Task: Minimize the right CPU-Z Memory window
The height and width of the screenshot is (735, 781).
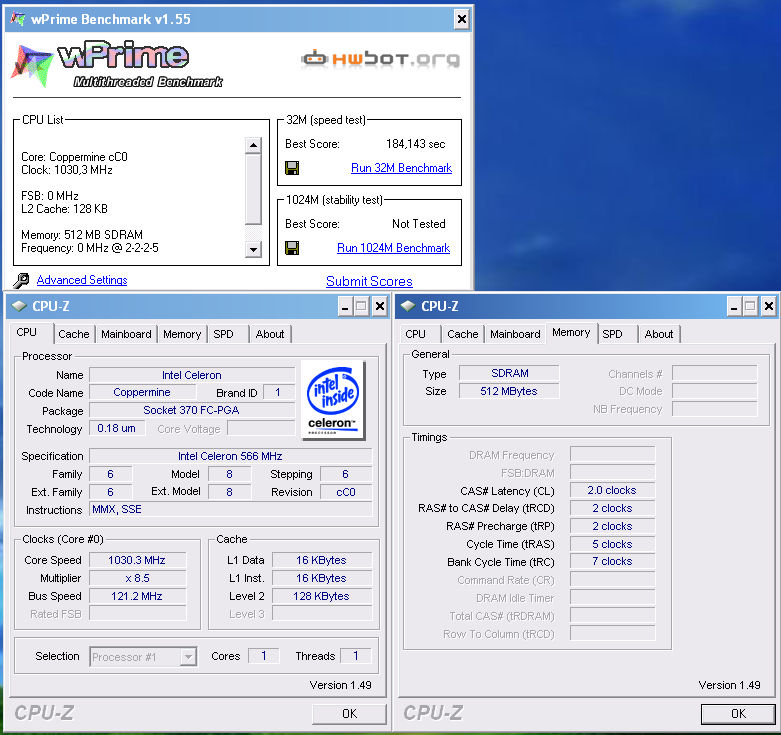Action: [x=734, y=306]
